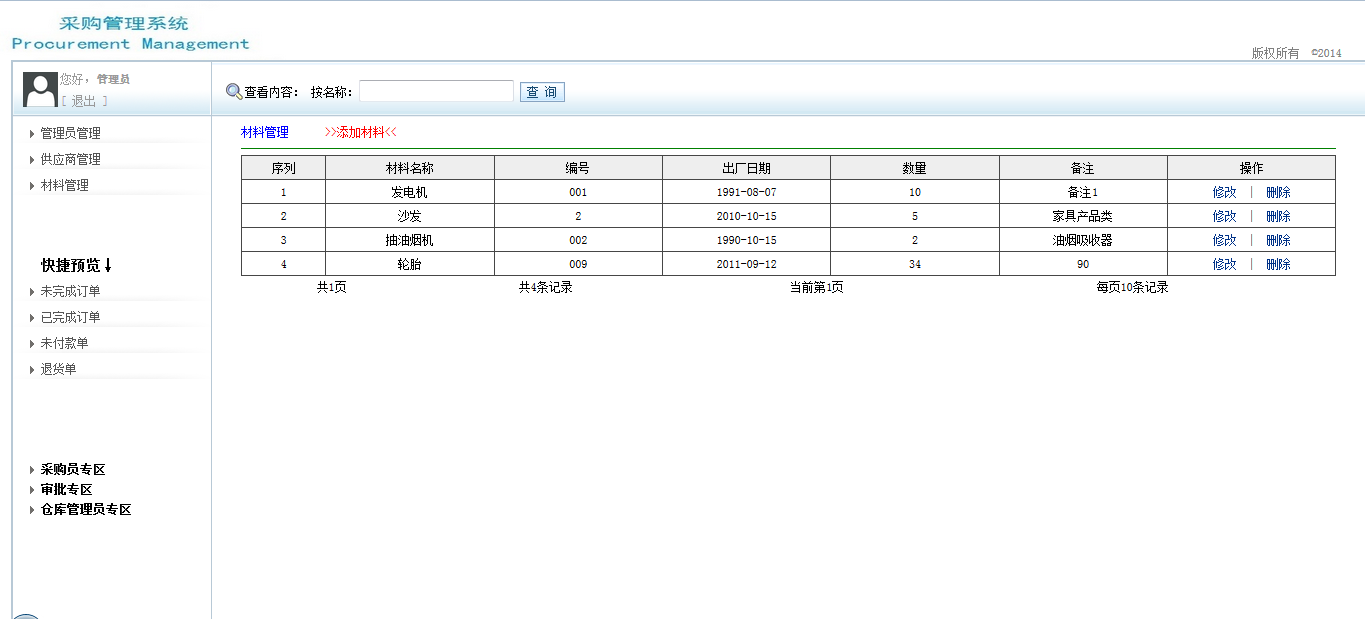Click the 采购管理系统 title logo
This screenshot has height=619, width=1365.
point(124,24)
